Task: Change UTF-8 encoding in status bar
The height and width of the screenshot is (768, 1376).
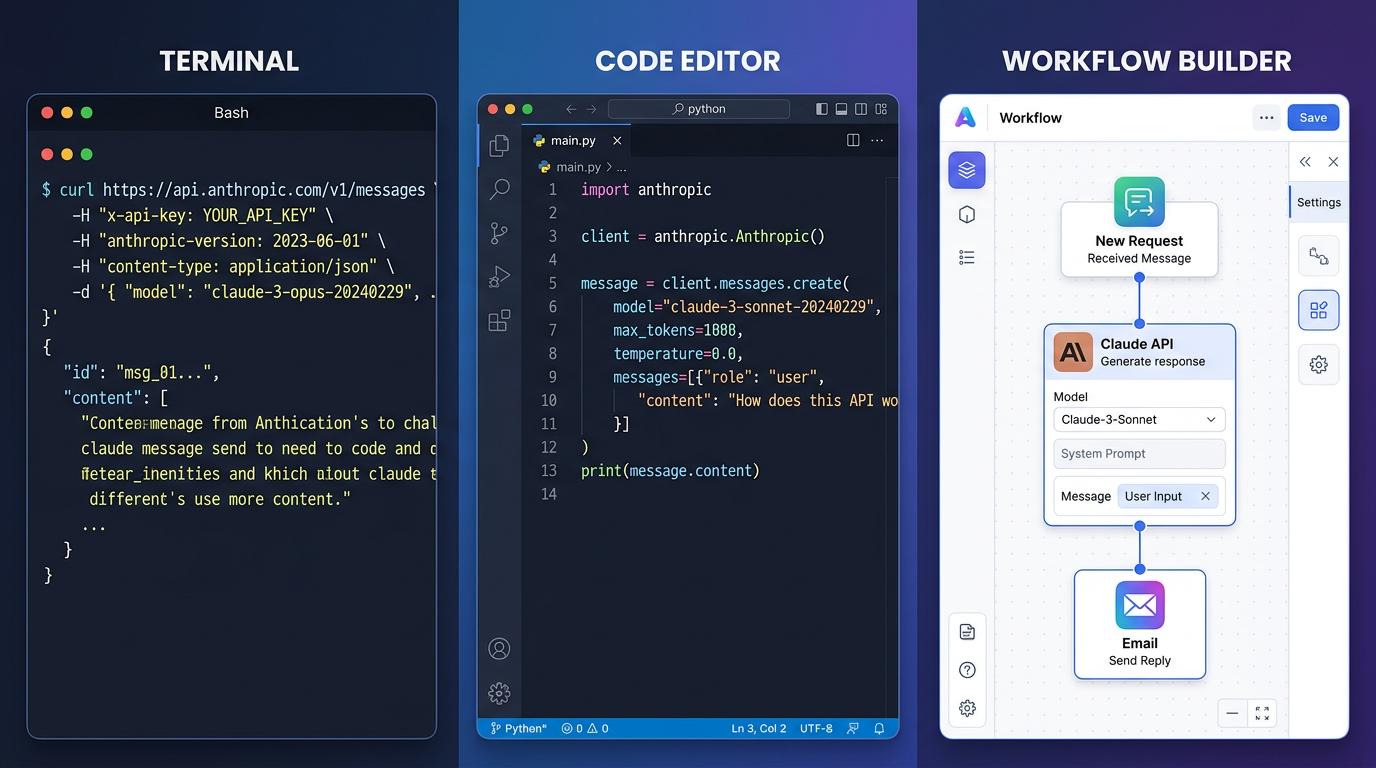Action: click(x=816, y=729)
